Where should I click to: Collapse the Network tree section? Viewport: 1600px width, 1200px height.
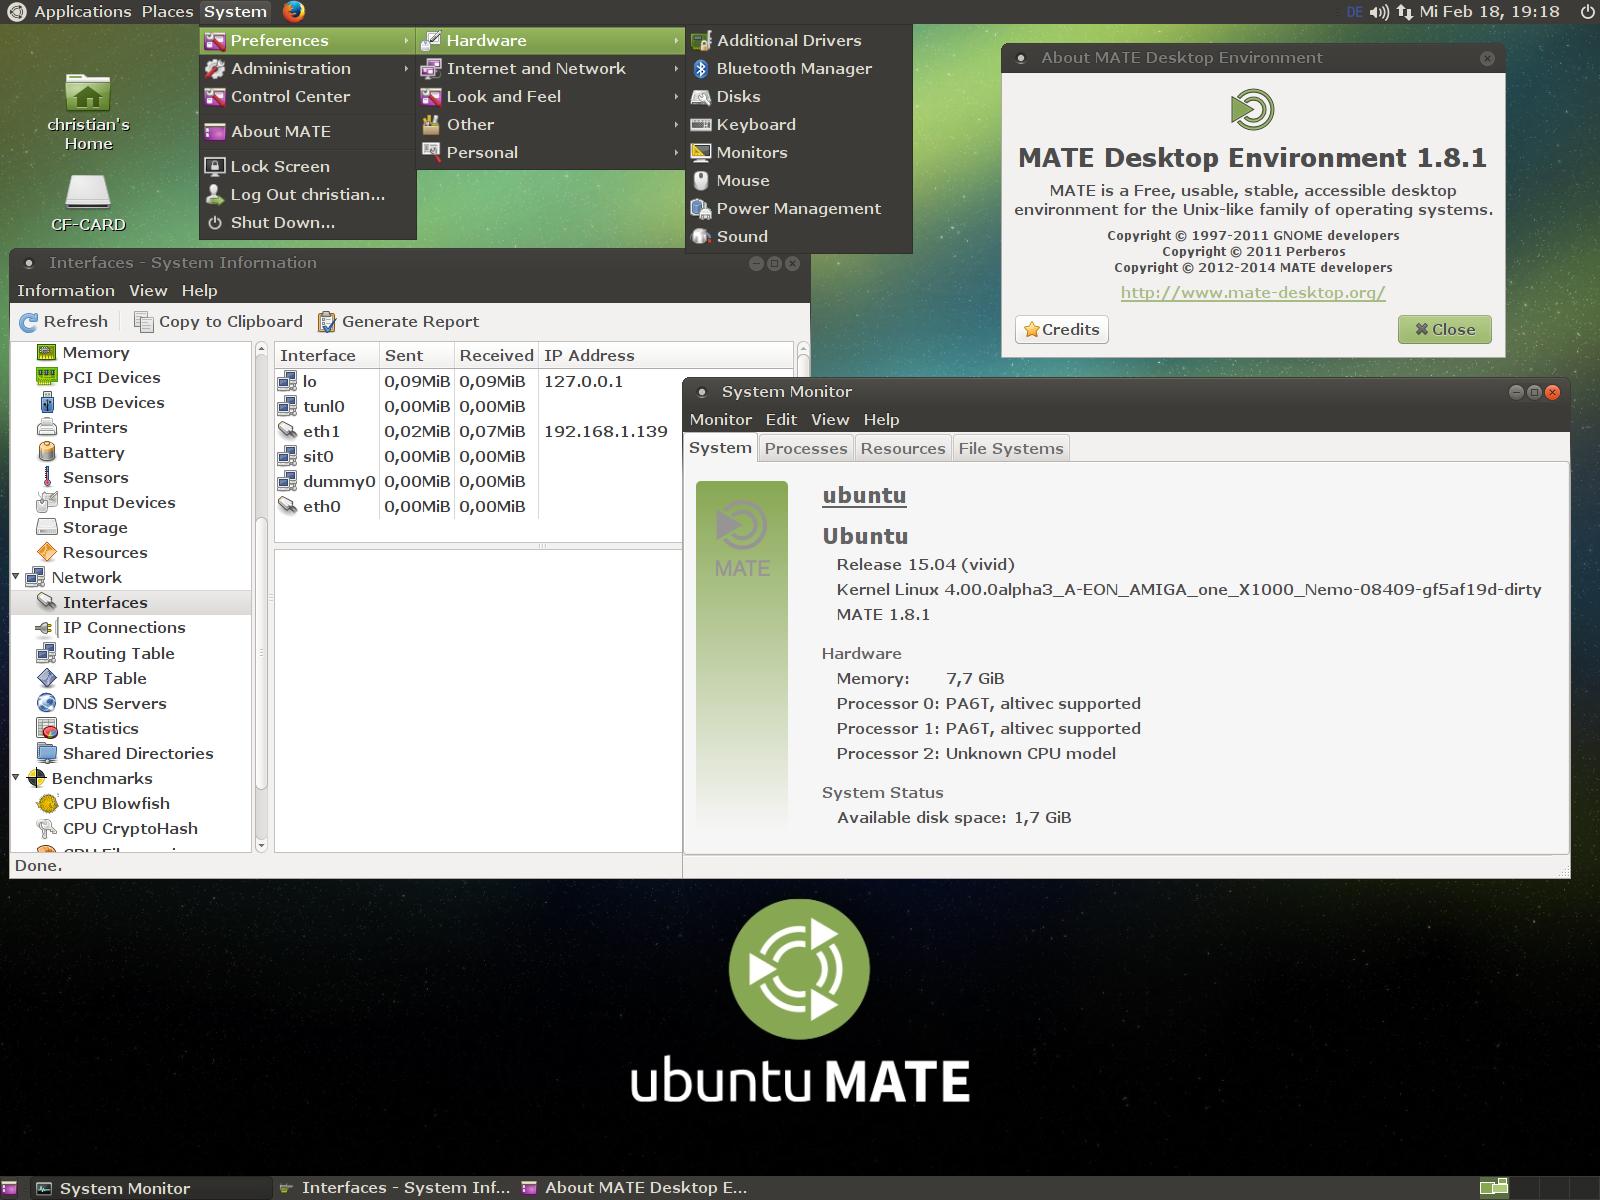pos(16,577)
